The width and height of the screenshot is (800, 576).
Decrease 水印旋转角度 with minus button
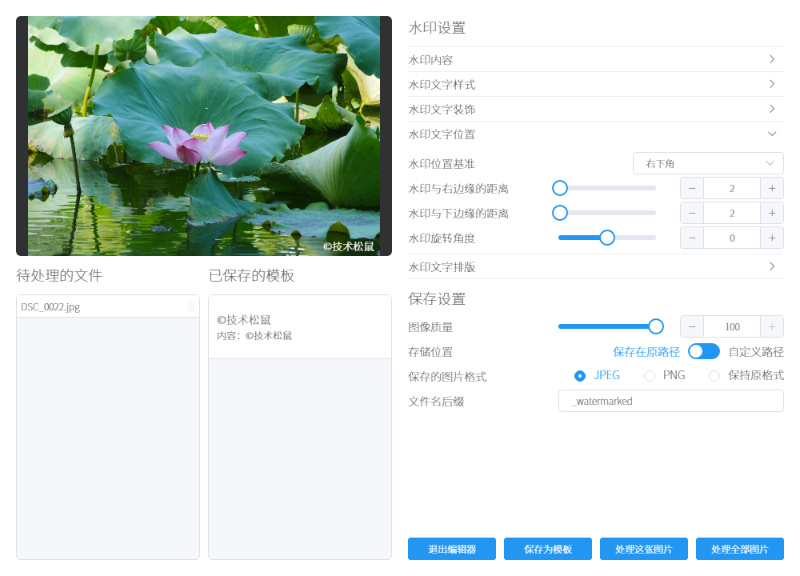click(692, 238)
